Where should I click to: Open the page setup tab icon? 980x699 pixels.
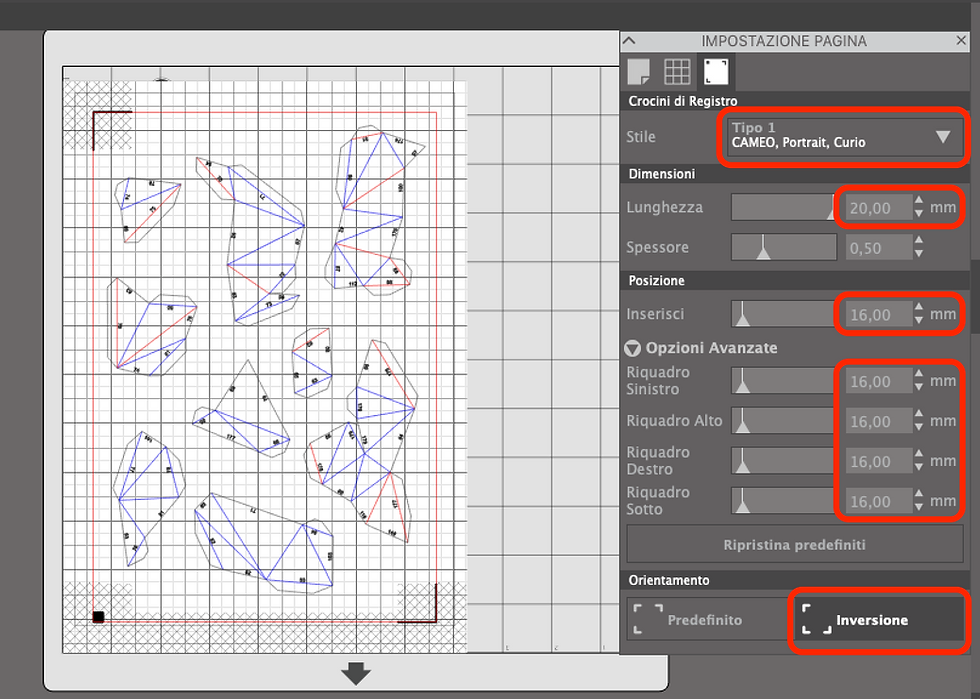638,71
